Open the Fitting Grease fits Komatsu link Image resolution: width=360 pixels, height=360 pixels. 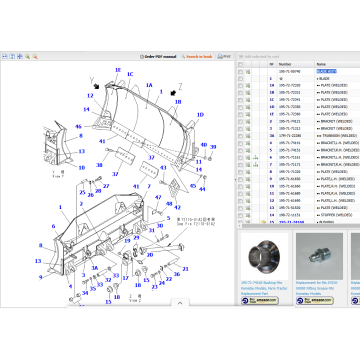(318, 288)
